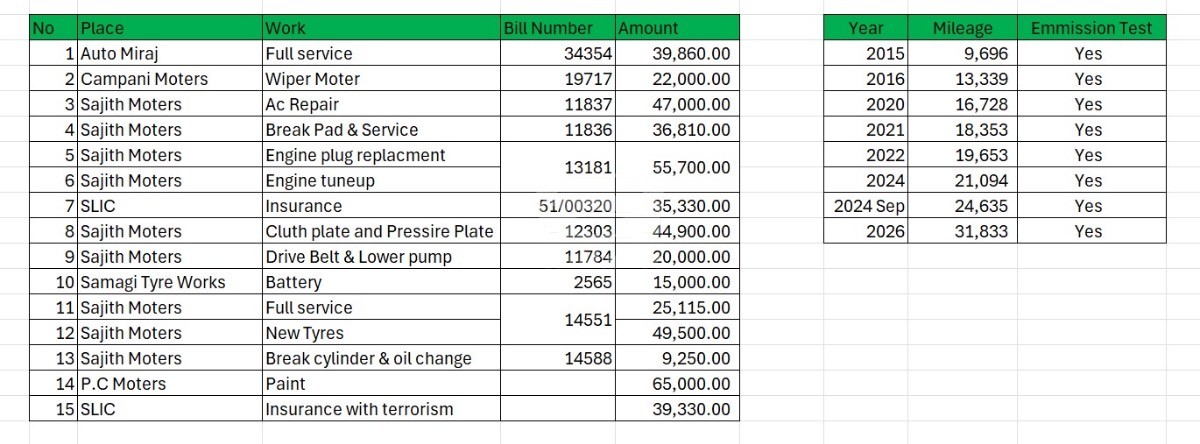Click bill number '51/00320' cell

(557, 206)
